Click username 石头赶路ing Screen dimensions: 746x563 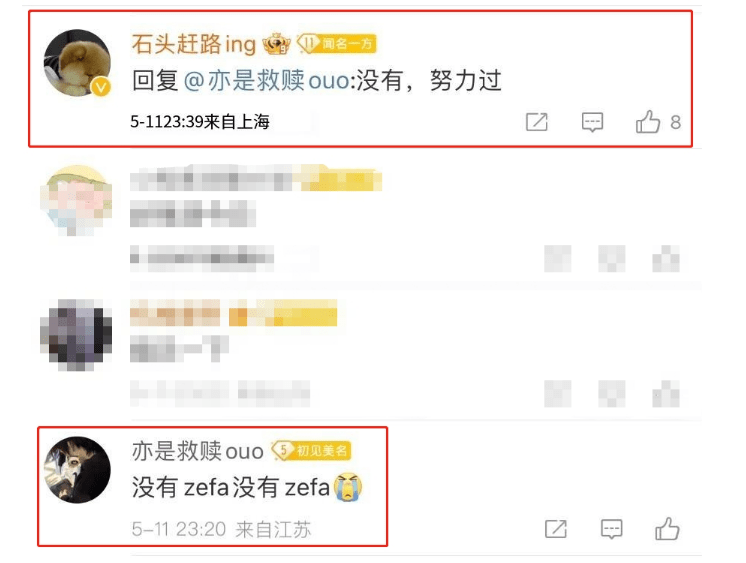point(194,44)
